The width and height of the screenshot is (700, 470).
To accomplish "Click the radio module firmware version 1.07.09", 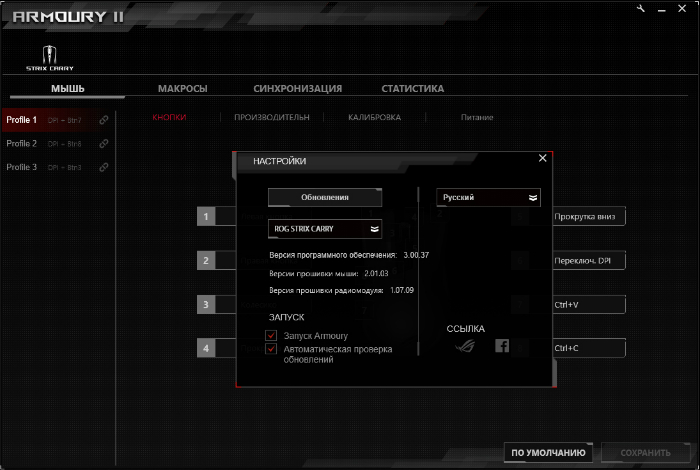I will [x=402, y=290].
